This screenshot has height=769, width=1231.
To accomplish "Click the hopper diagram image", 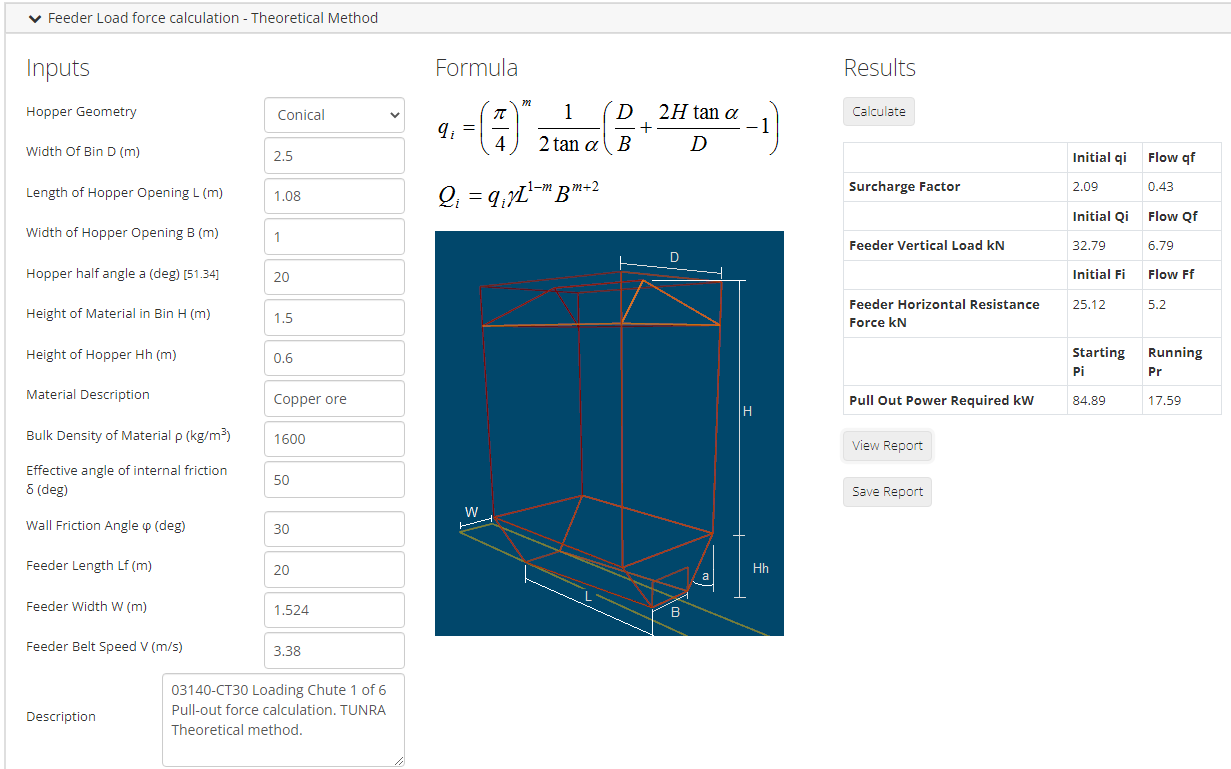I will point(609,433).
